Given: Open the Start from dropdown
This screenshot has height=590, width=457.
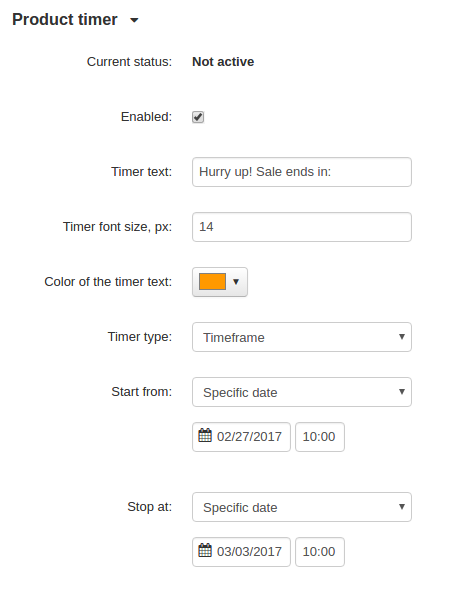Looking at the screenshot, I should click(302, 392).
